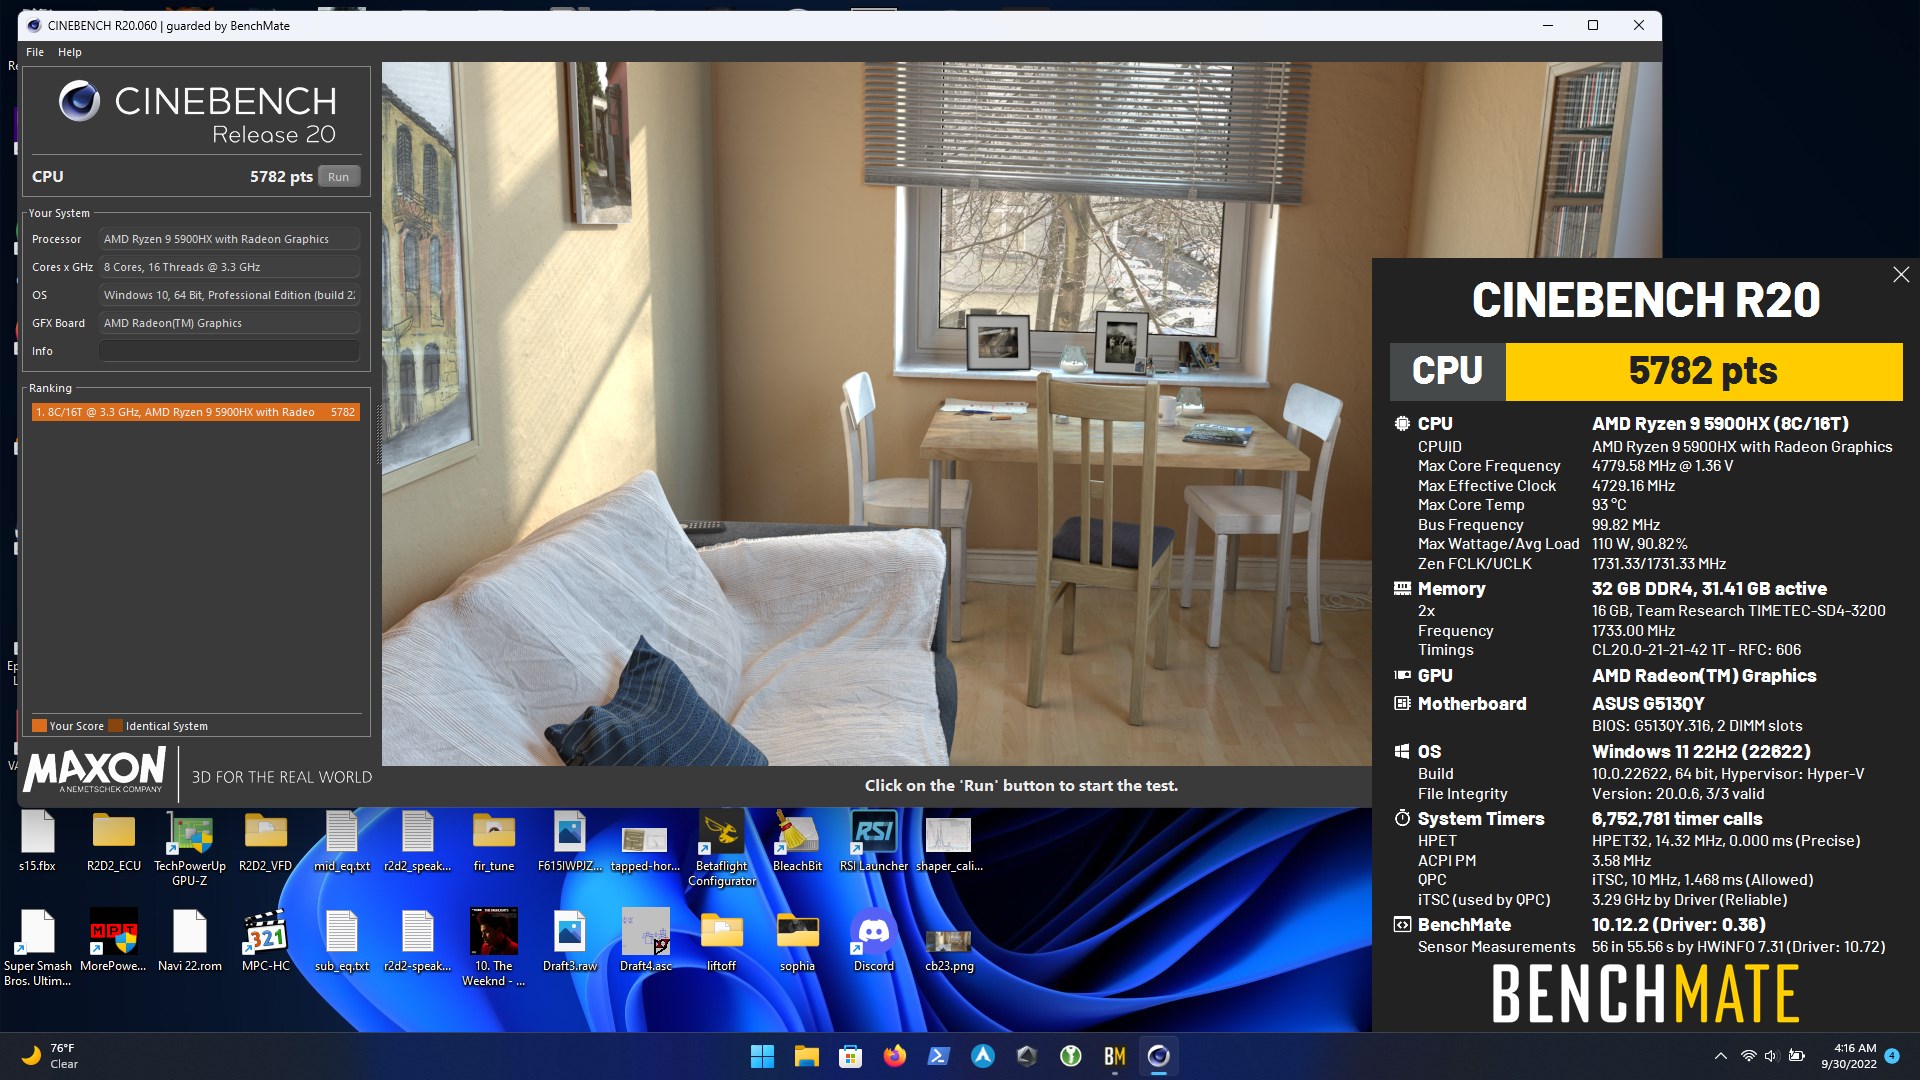This screenshot has height=1080, width=1920.
Task: Open the R2D2_ECU folder icon
Action: click(x=114, y=841)
